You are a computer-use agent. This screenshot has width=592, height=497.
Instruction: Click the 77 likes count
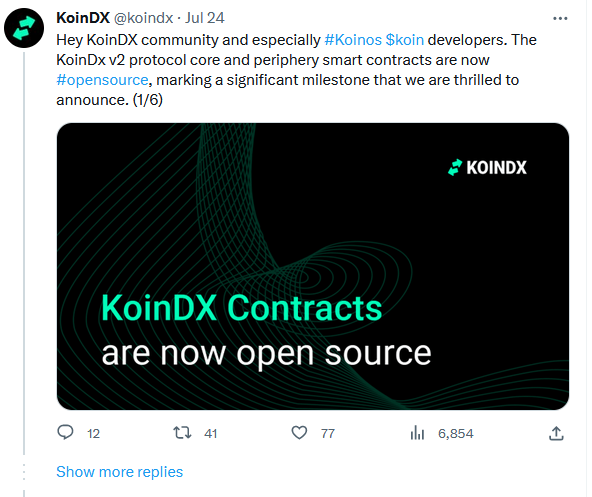click(328, 434)
